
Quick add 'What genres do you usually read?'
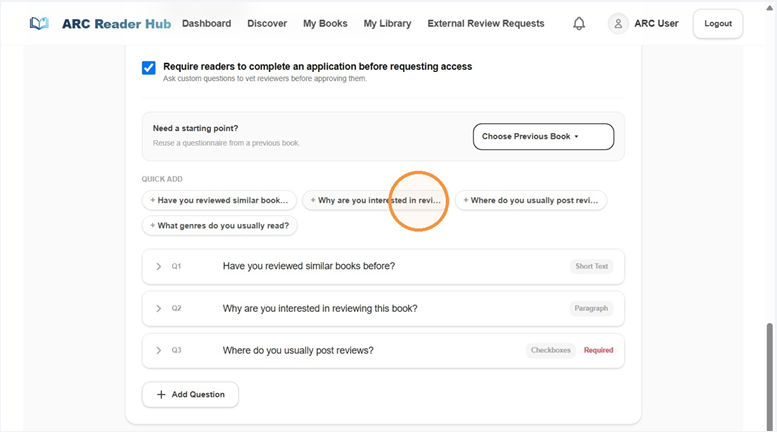(x=220, y=225)
